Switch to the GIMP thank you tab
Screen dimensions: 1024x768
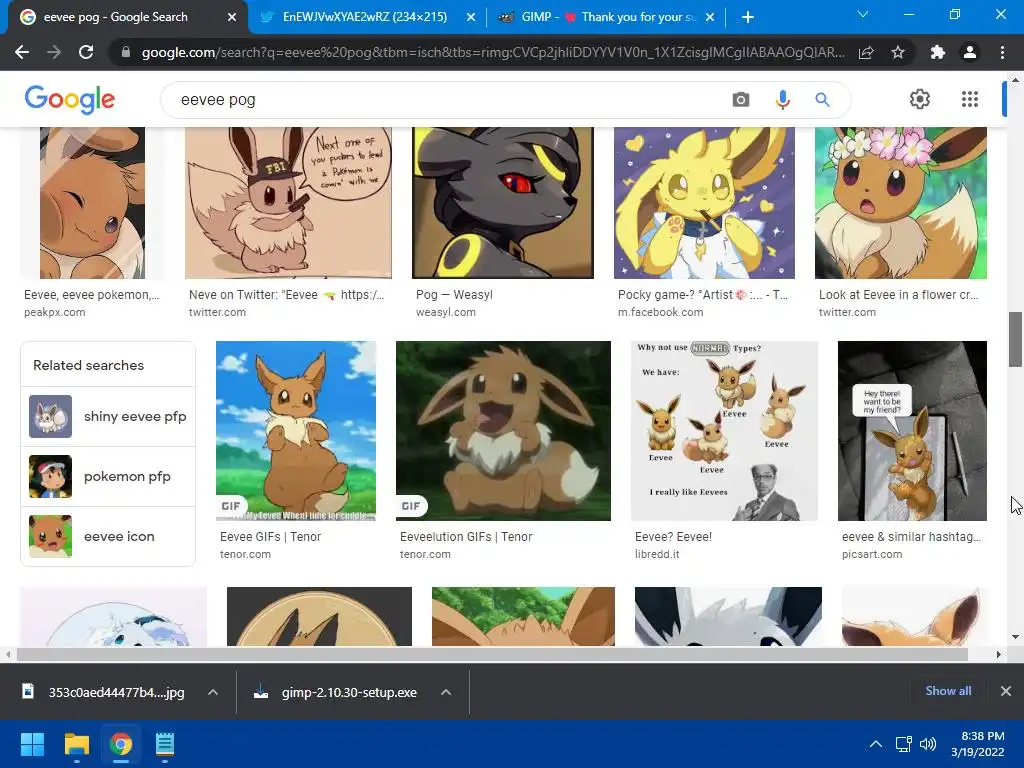605,17
